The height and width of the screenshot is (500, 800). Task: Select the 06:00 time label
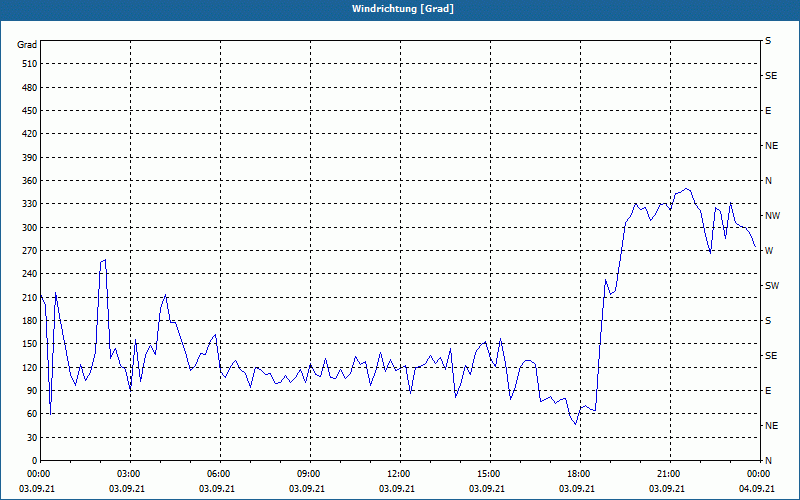tap(220, 473)
